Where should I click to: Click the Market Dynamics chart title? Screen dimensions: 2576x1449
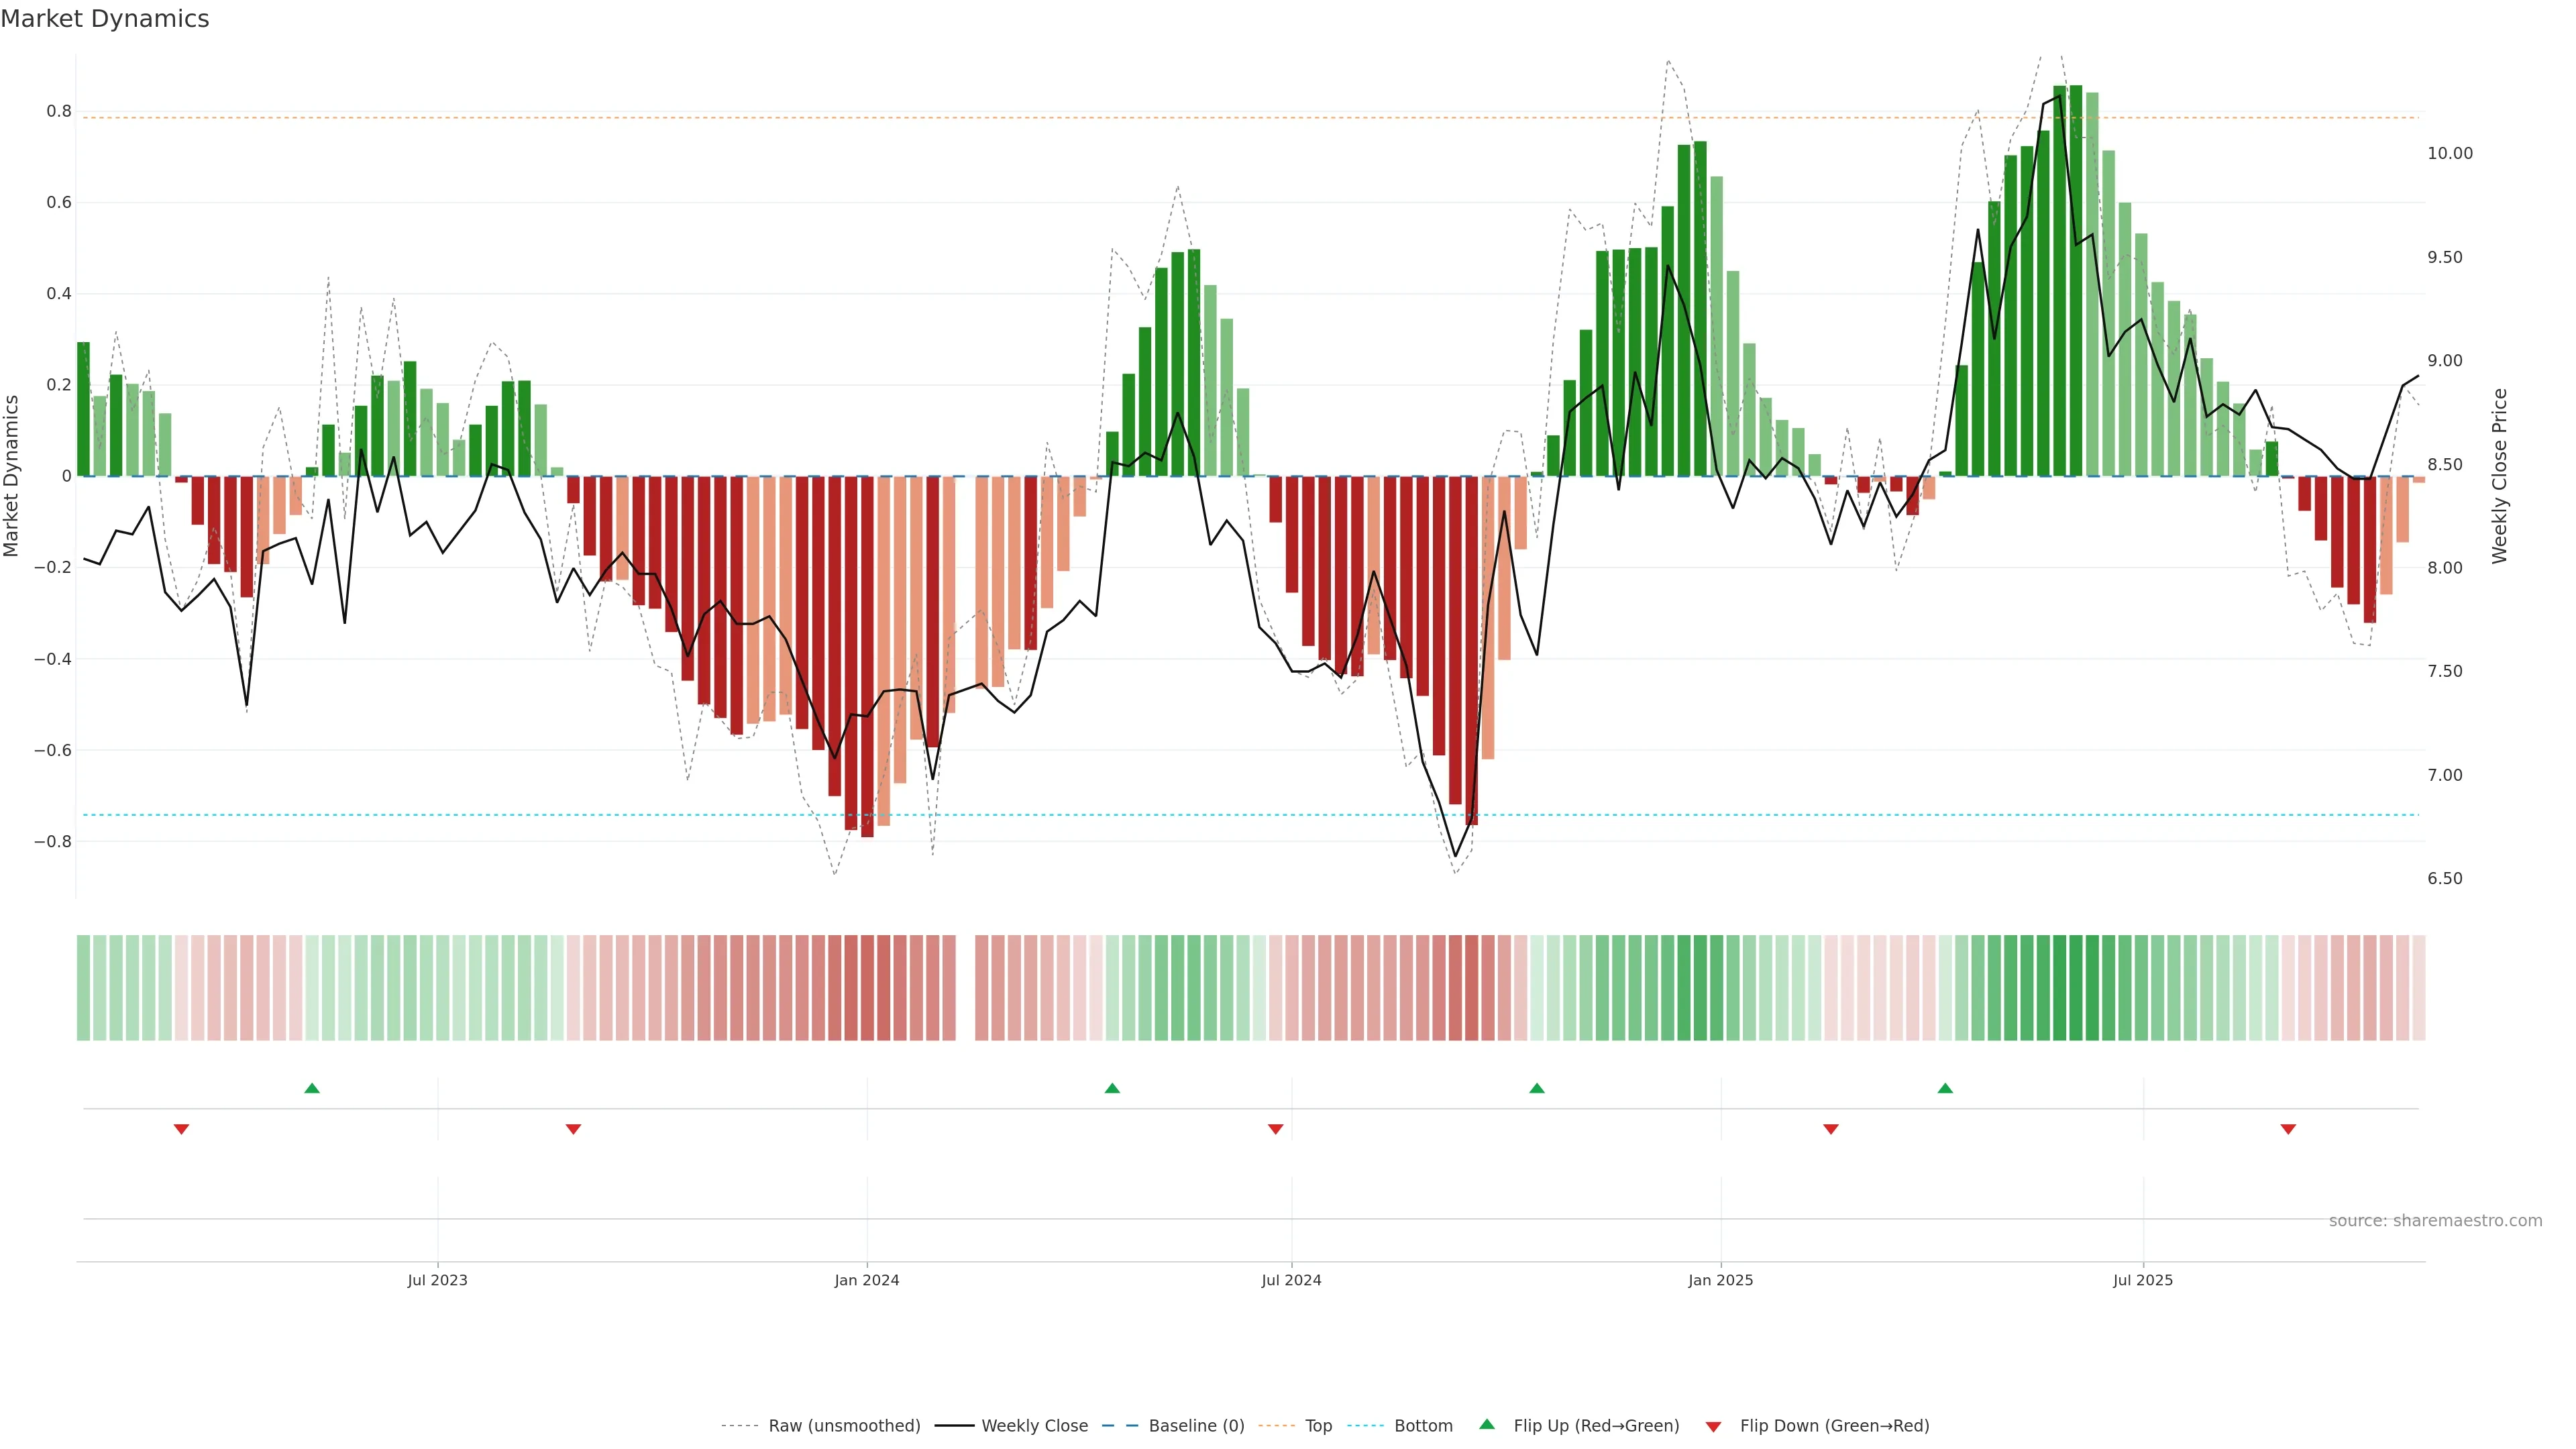105,19
